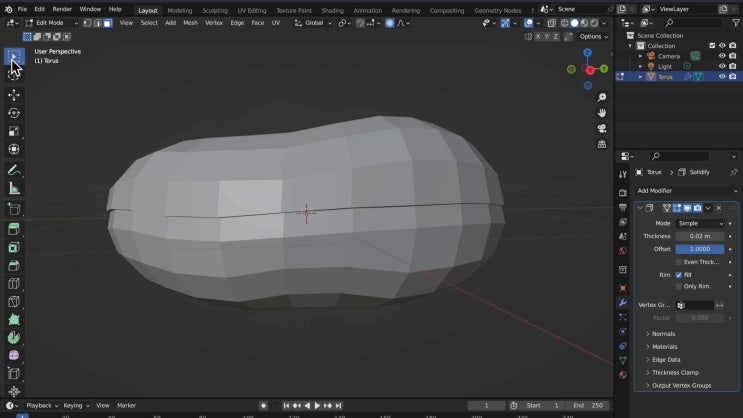The width and height of the screenshot is (743, 418).
Task: Activate the Annotate pencil tool
Action: point(14,170)
